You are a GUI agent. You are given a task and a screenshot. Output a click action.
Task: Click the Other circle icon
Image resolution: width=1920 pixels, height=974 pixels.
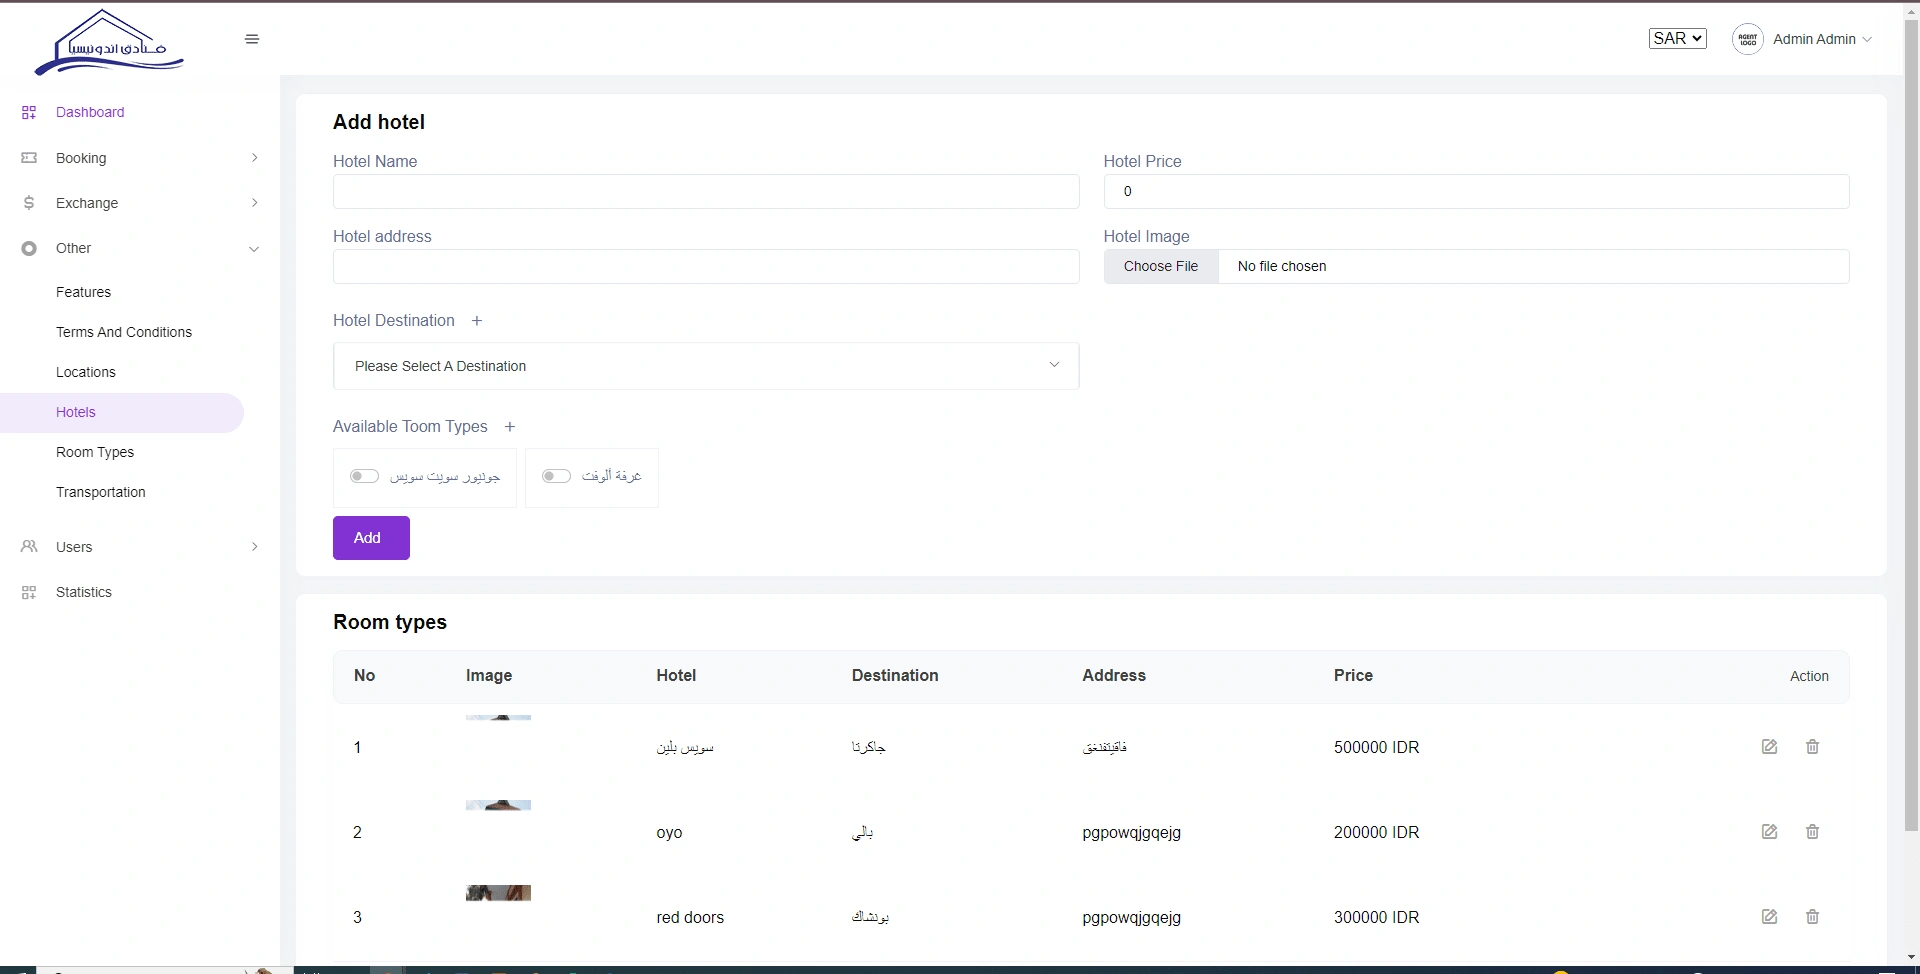coord(29,248)
